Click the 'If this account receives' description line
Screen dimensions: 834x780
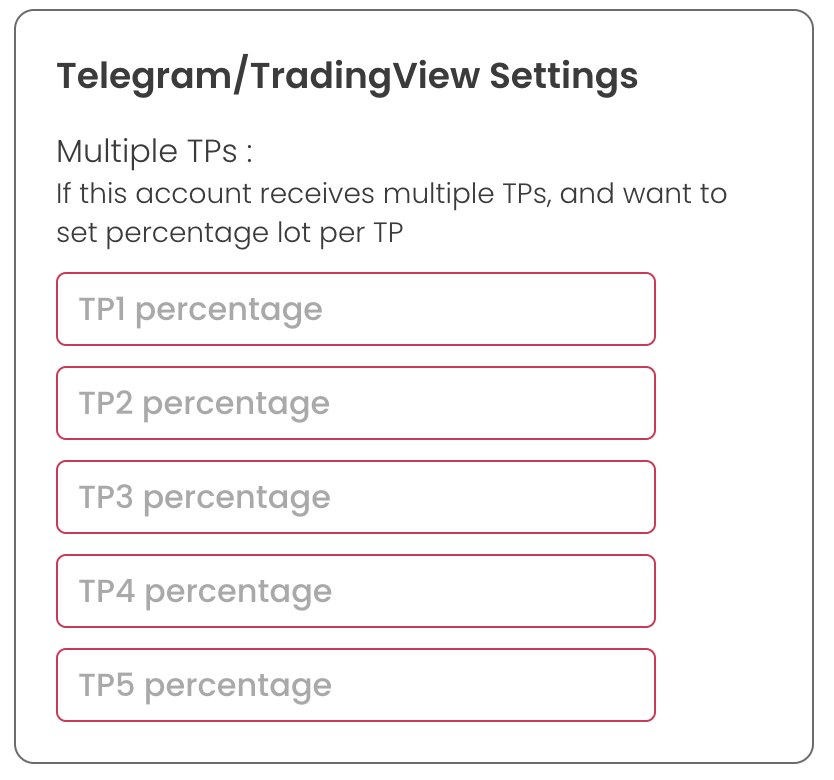(x=391, y=192)
